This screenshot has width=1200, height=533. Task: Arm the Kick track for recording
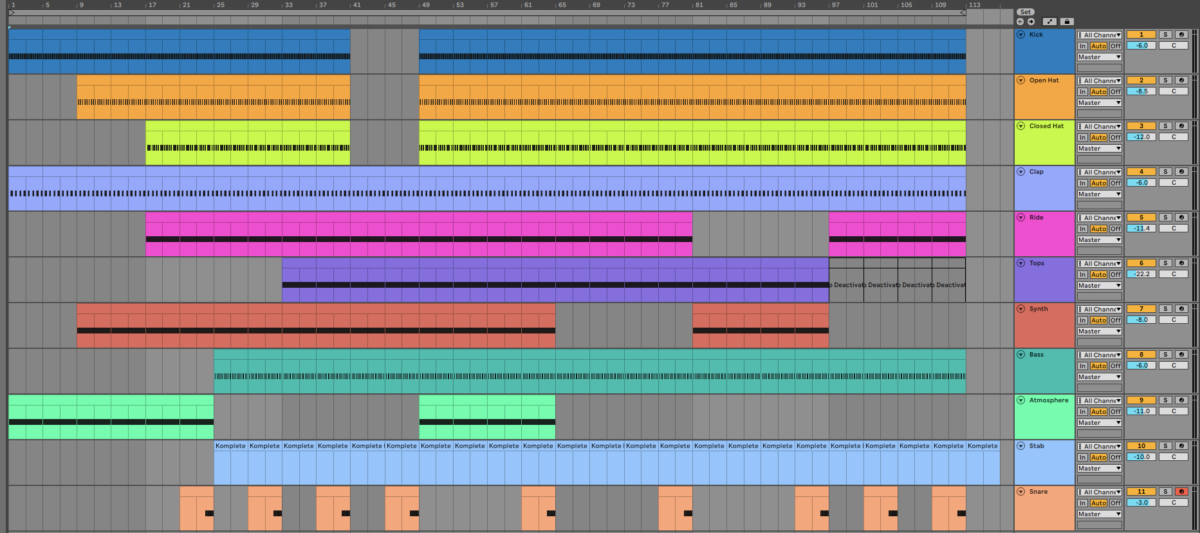coord(1182,34)
